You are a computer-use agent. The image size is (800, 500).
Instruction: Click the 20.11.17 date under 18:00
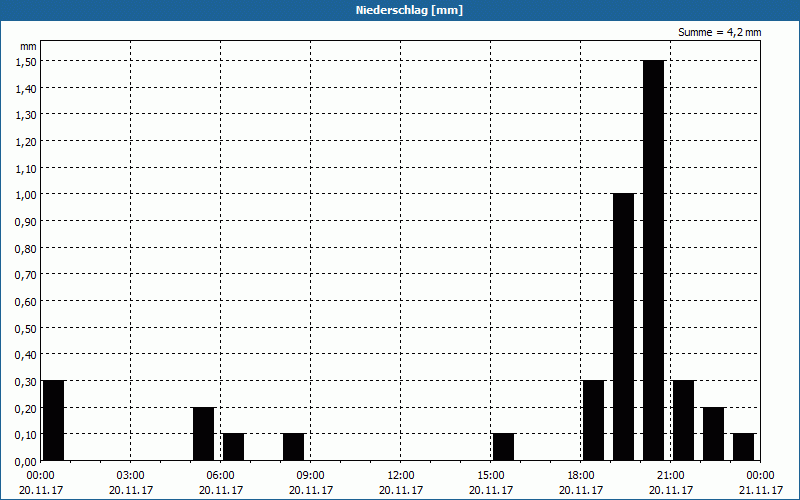pos(581,490)
